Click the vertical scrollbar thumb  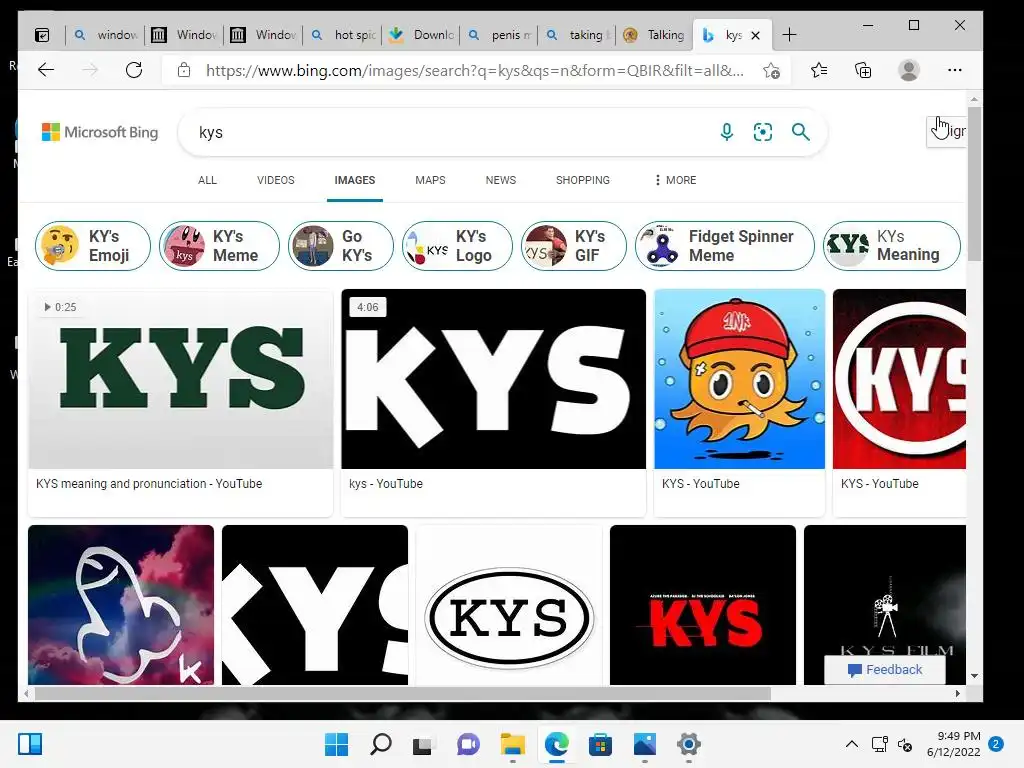[x=974, y=185]
